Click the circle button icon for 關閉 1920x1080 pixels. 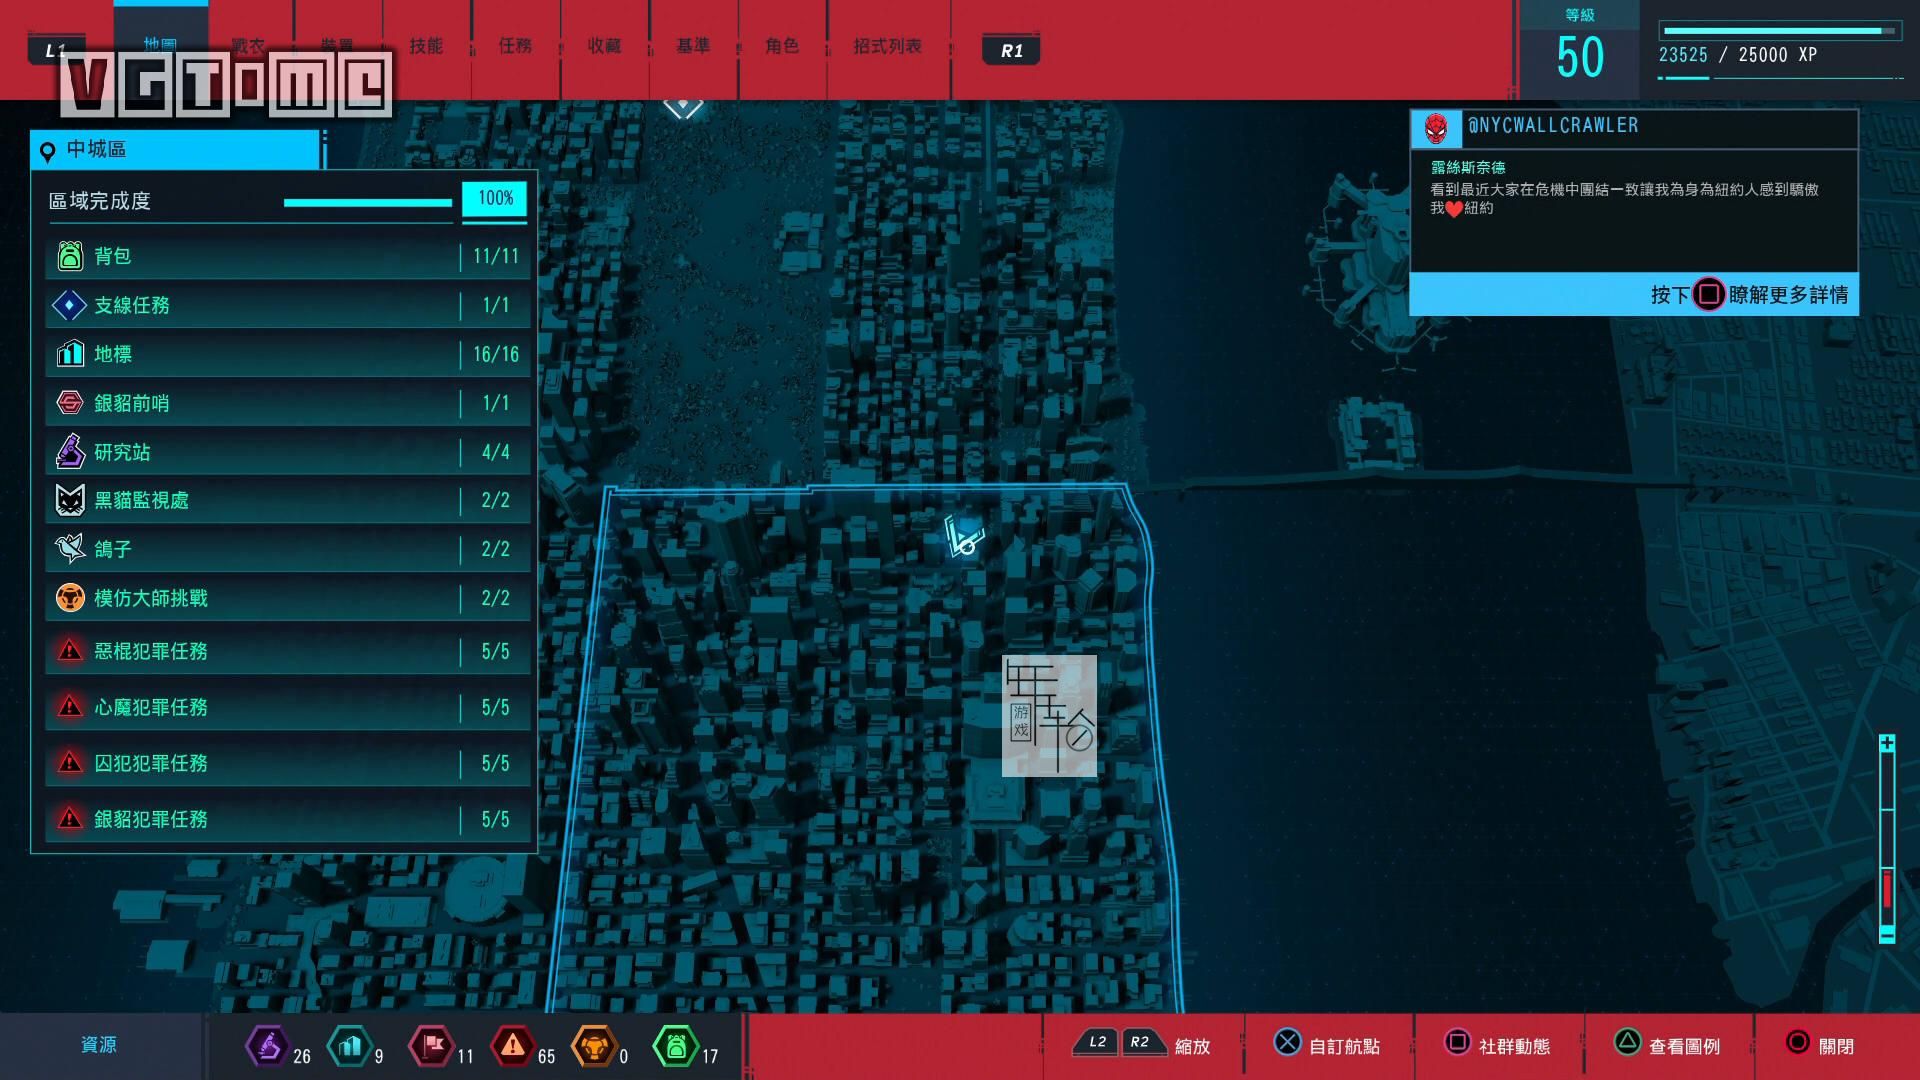(1798, 1042)
